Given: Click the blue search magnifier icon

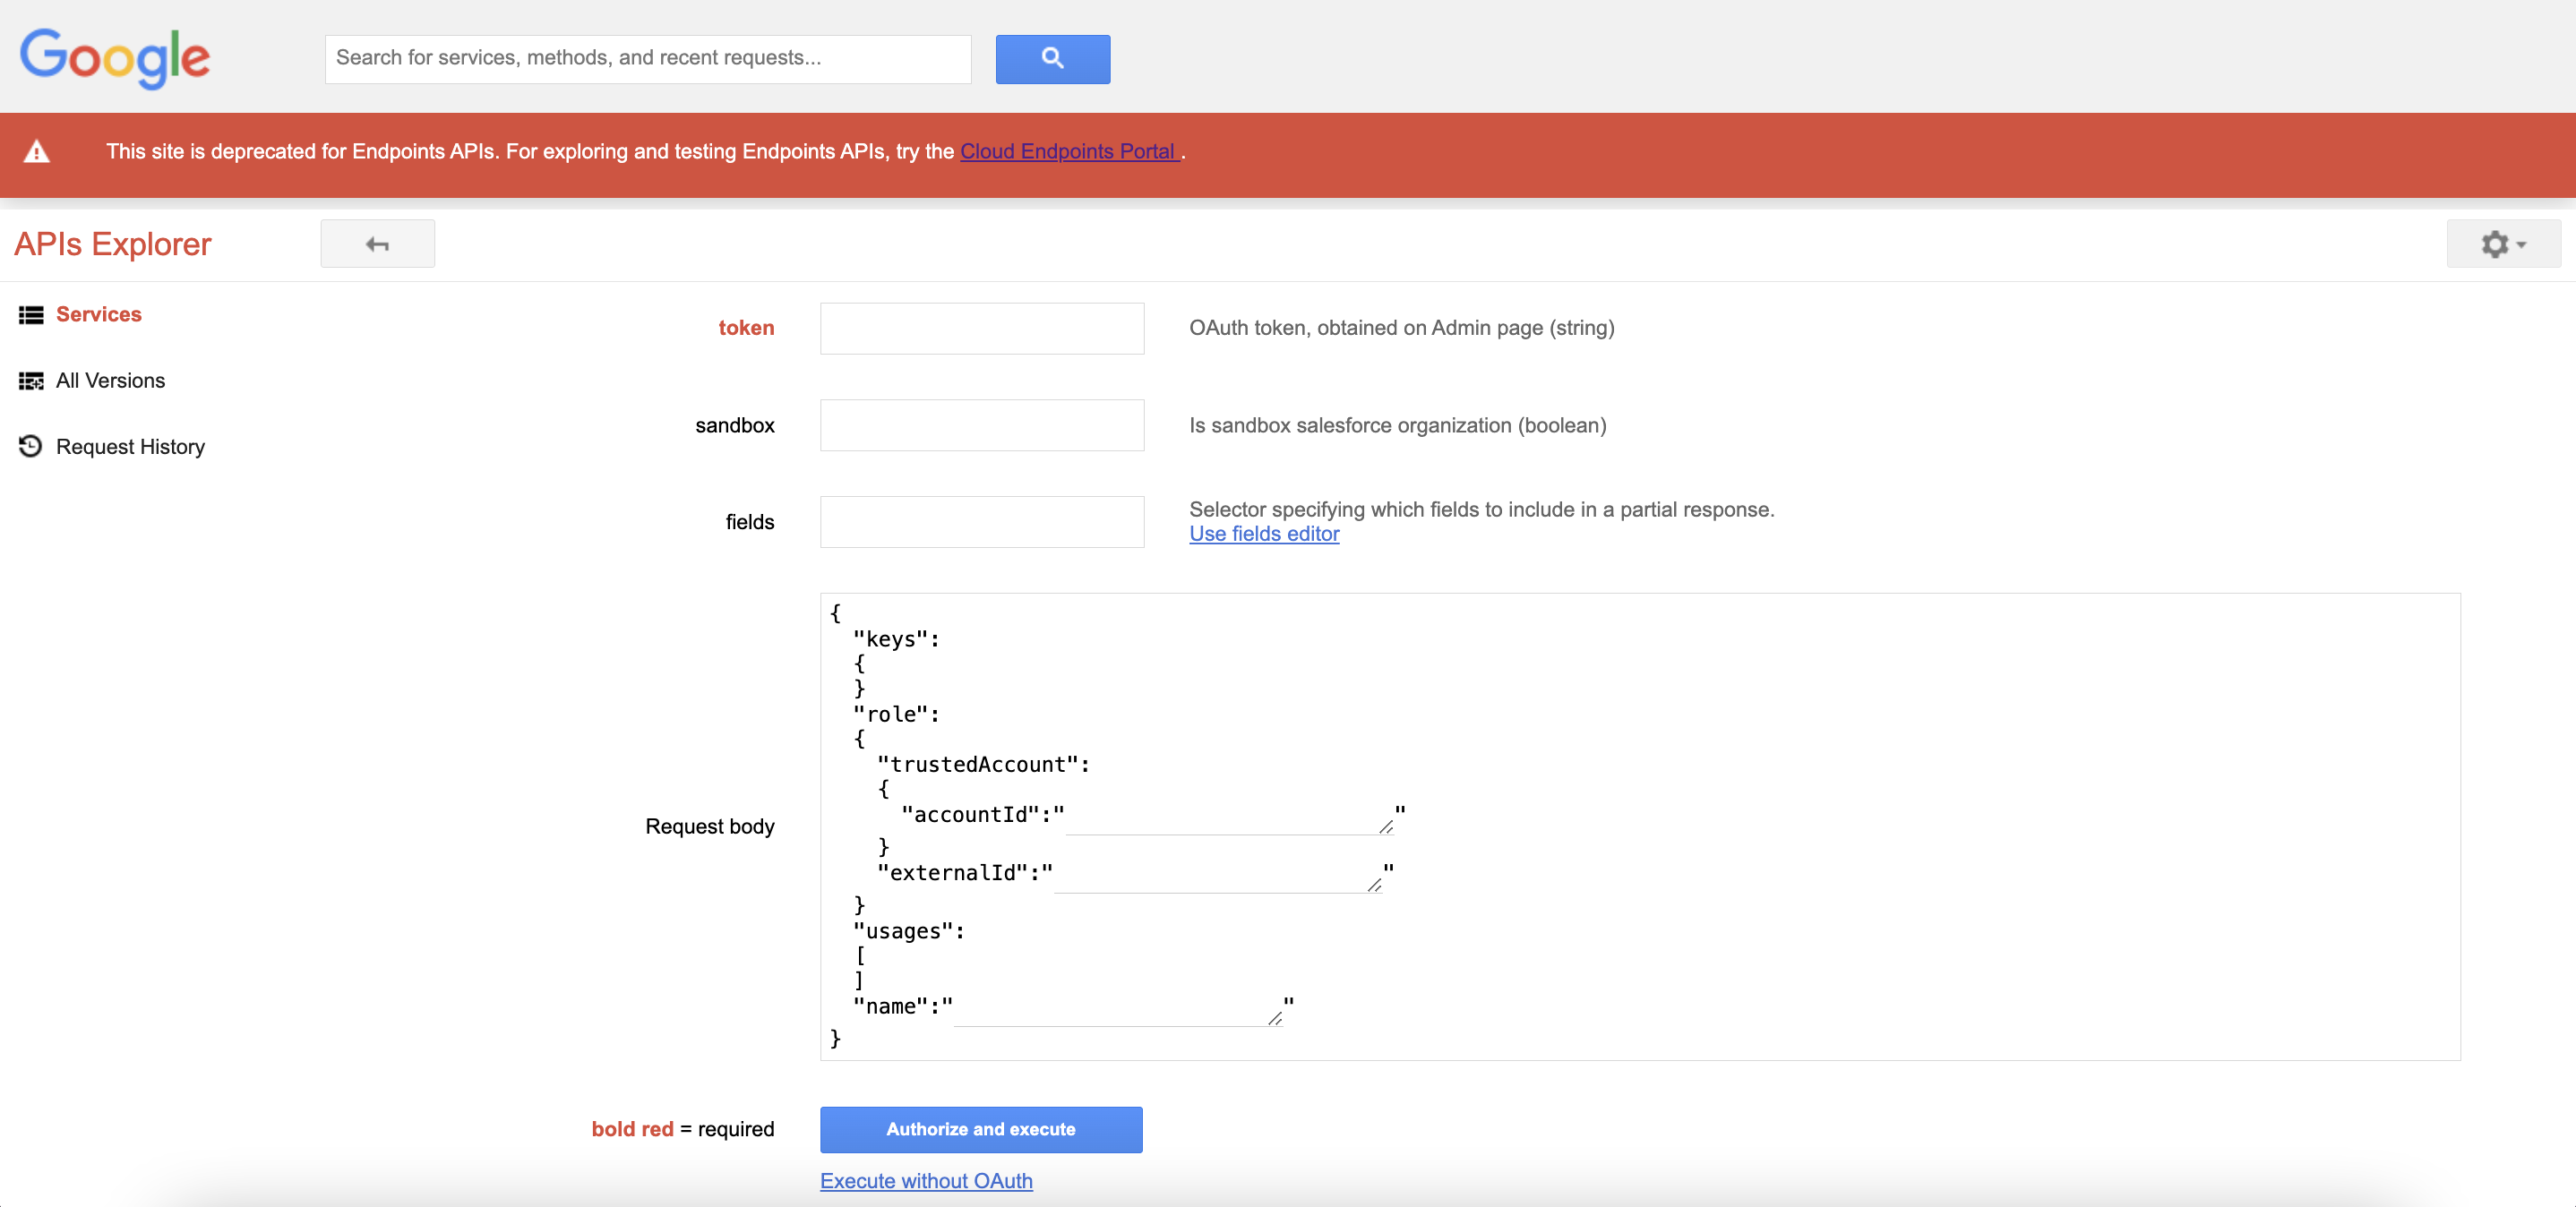Looking at the screenshot, I should pyautogui.click(x=1052, y=59).
